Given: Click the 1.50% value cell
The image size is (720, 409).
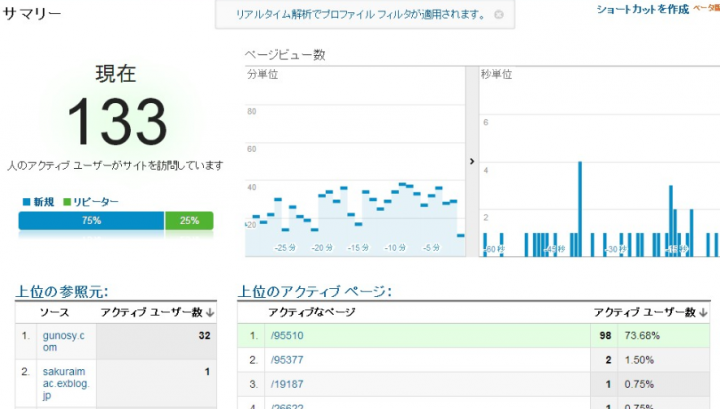Looking at the screenshot, I should pyautogui.click(x=664, y=360).
